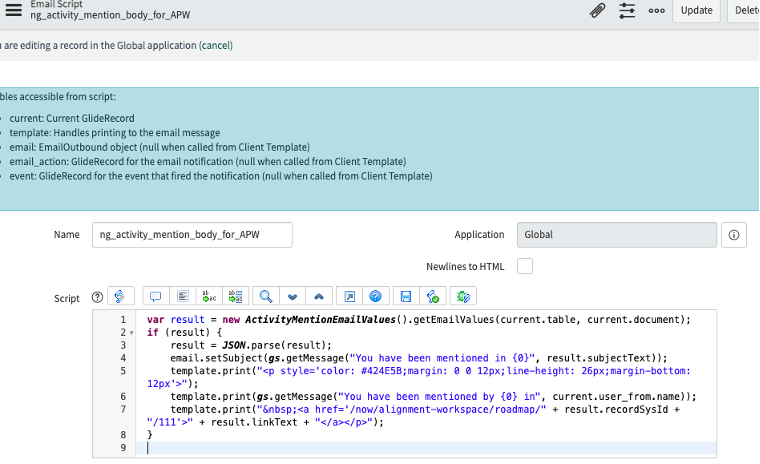
Task: Click the 'Script' field label
Action: coord(66,299)
